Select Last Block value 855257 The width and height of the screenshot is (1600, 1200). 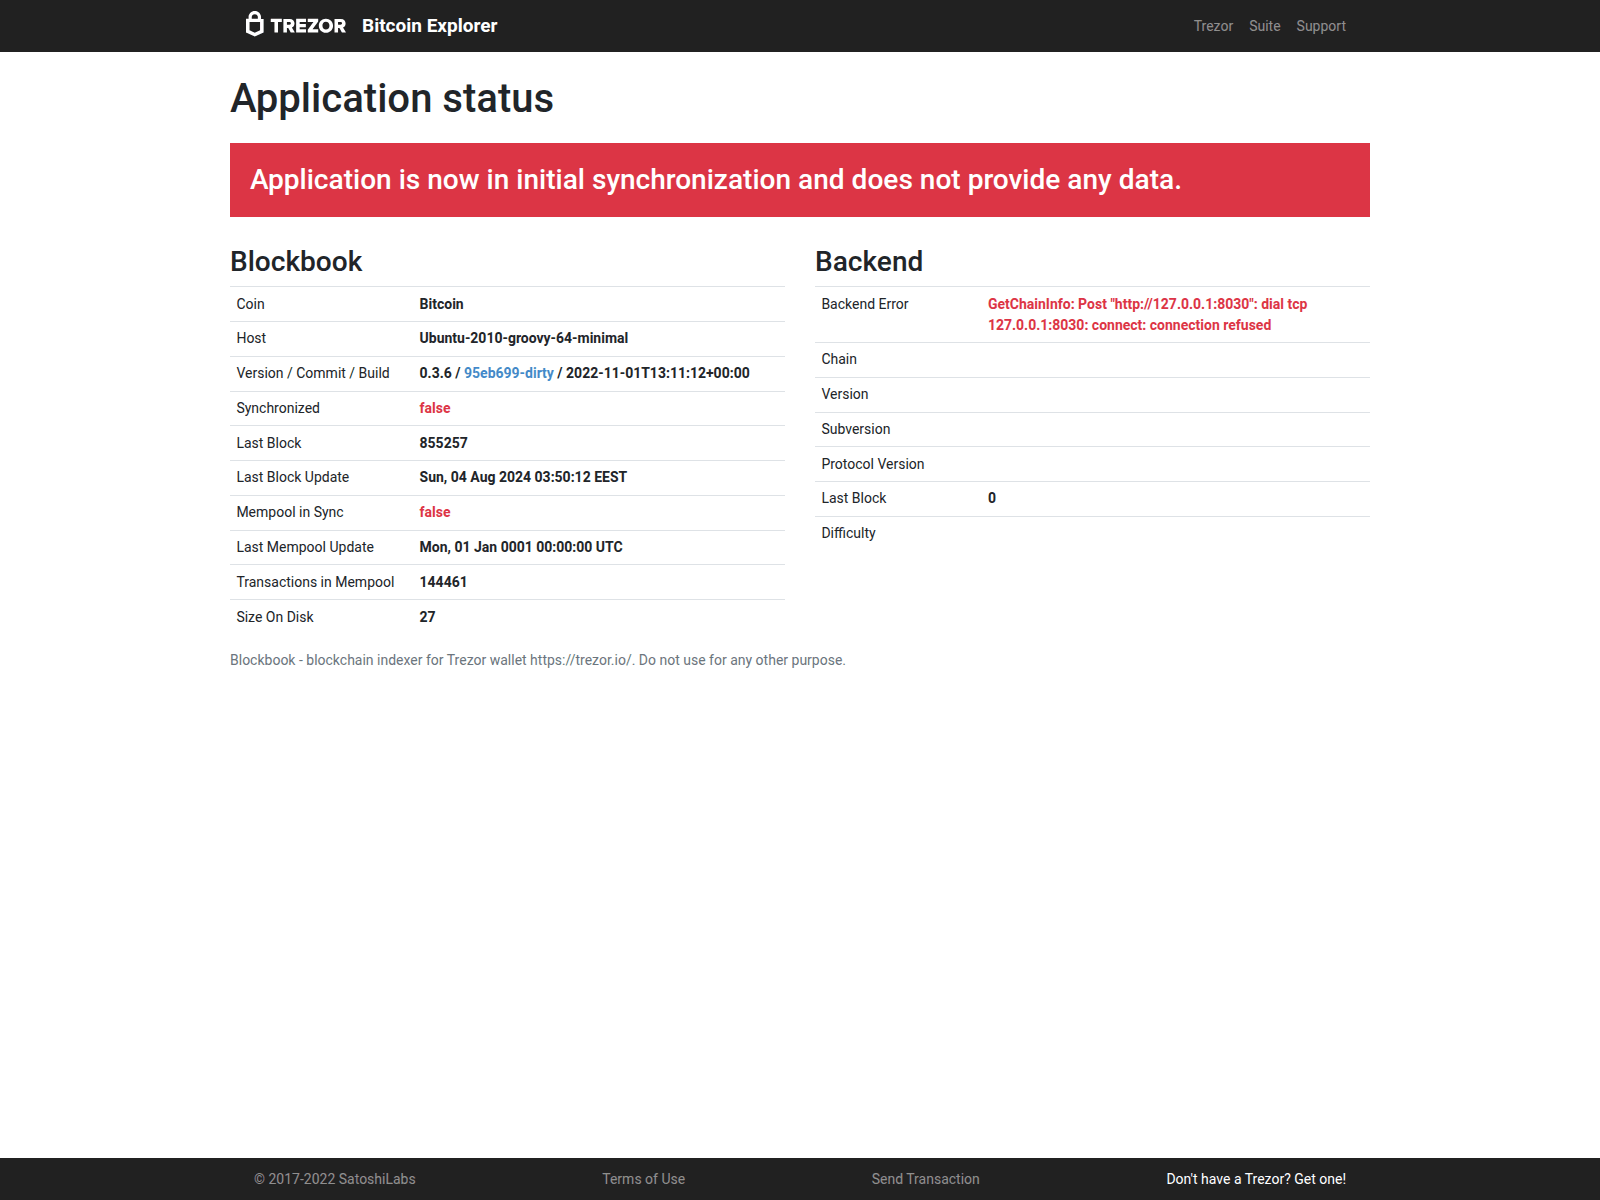pos(443,443)
